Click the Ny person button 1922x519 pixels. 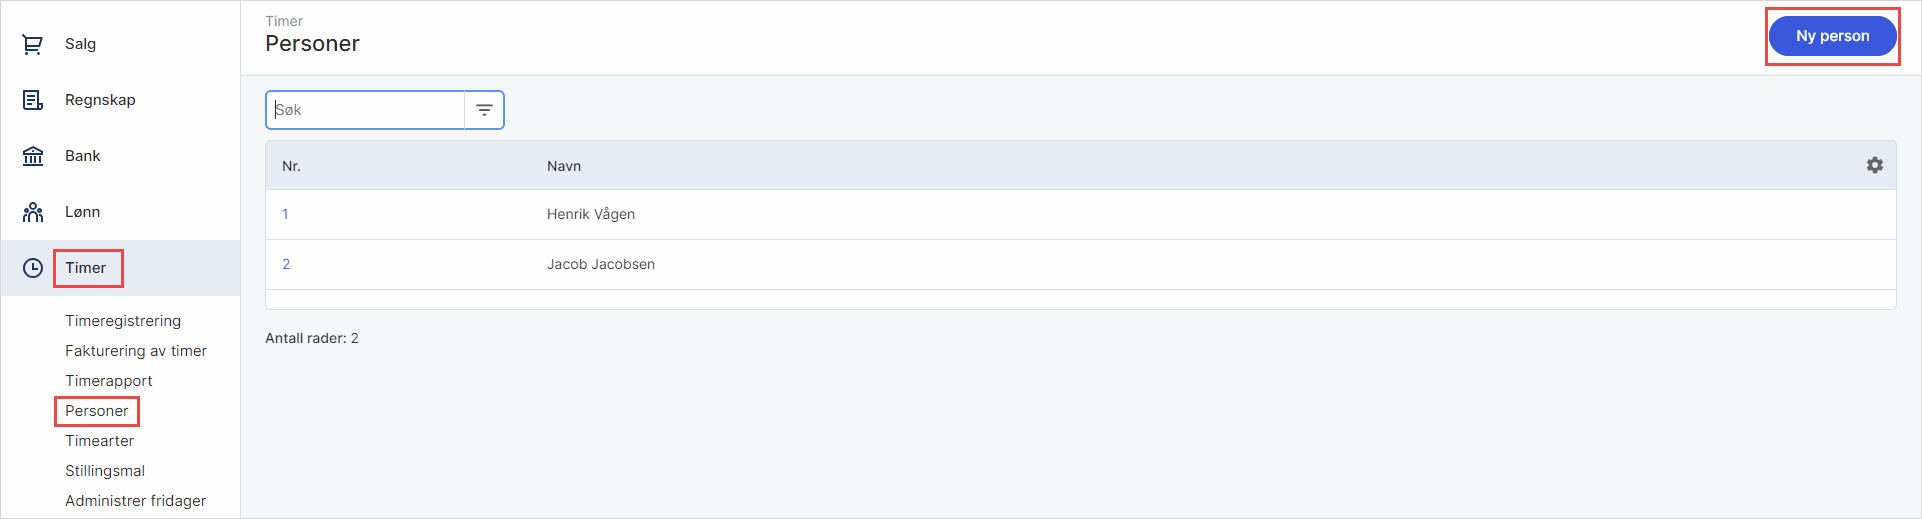[1832, 36]
